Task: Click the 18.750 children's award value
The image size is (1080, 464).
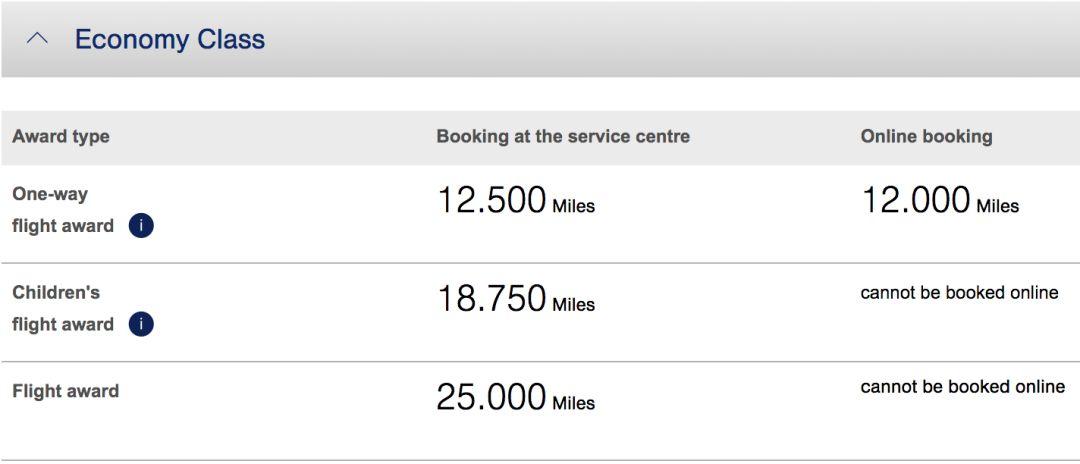Action: click(x=492, y=299)
